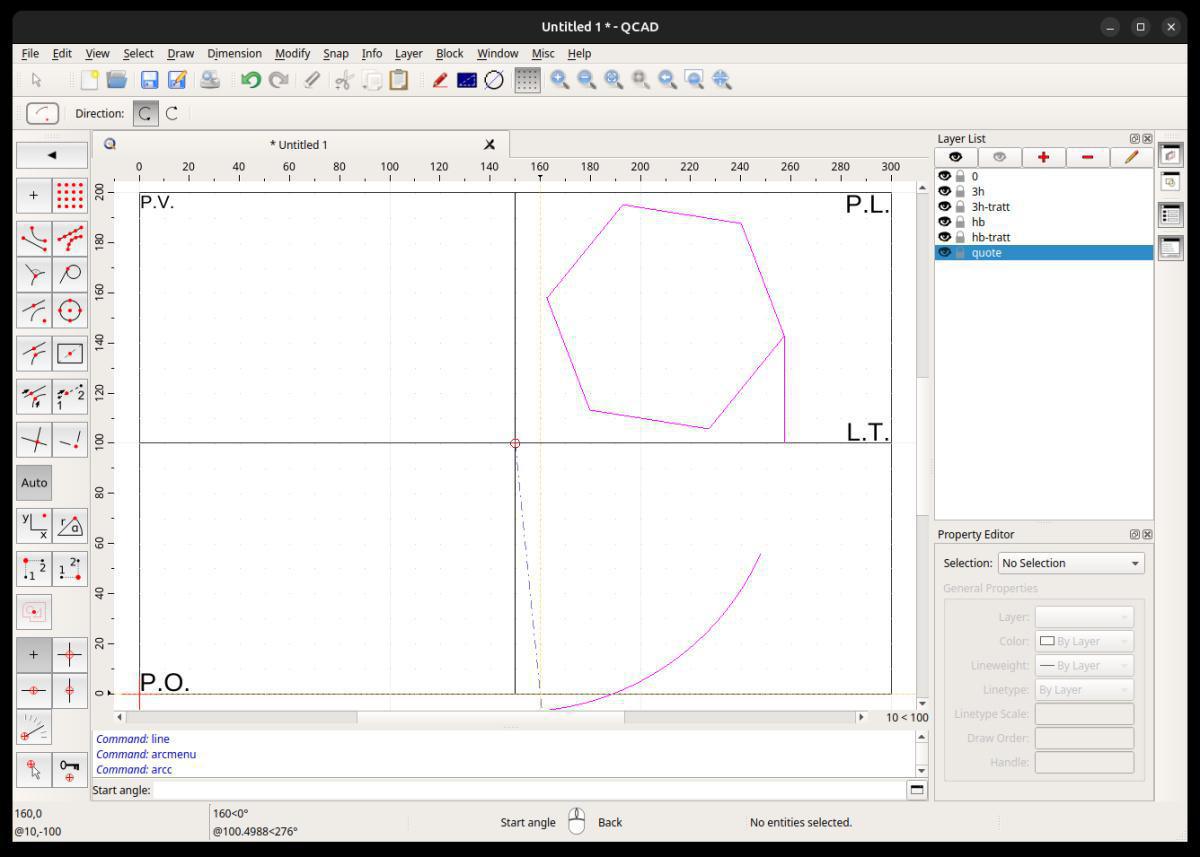The image size is (1200, 857).
Task: Toggle visibility of layer hb-tratt
Action: (x=944, y=237)
